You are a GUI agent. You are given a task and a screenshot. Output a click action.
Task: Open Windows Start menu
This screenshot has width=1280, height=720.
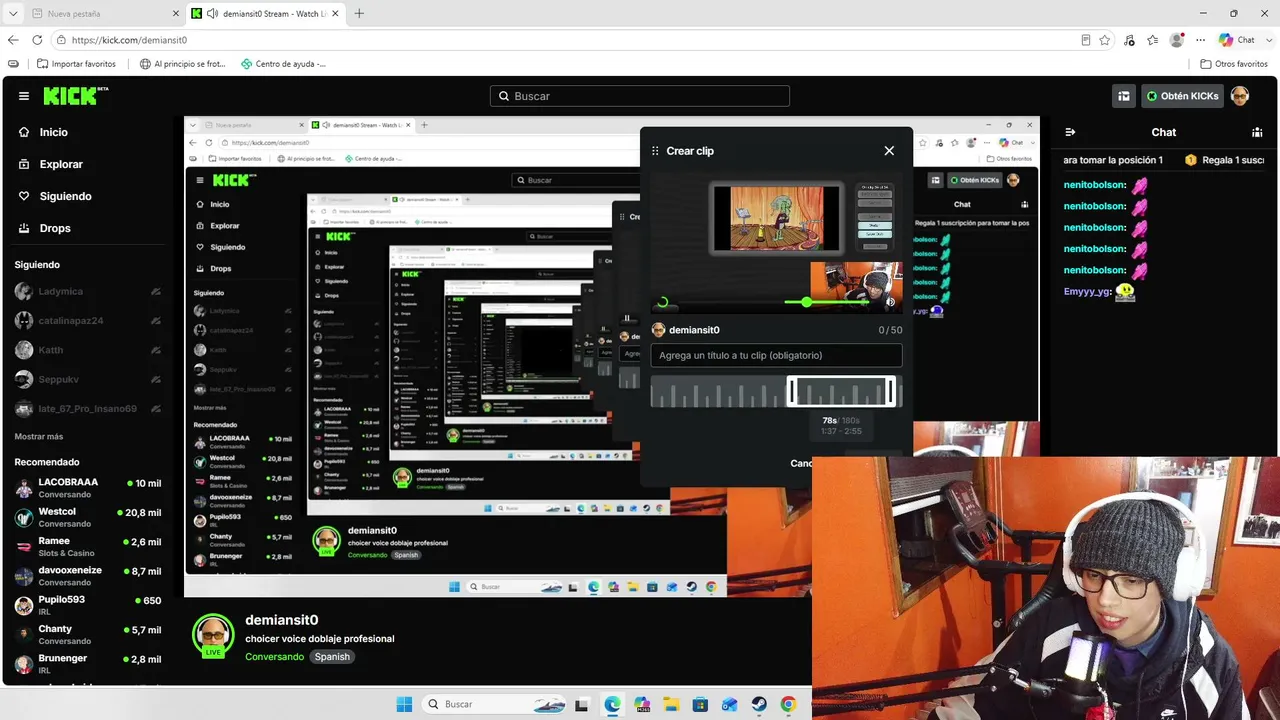click(404, 704)
